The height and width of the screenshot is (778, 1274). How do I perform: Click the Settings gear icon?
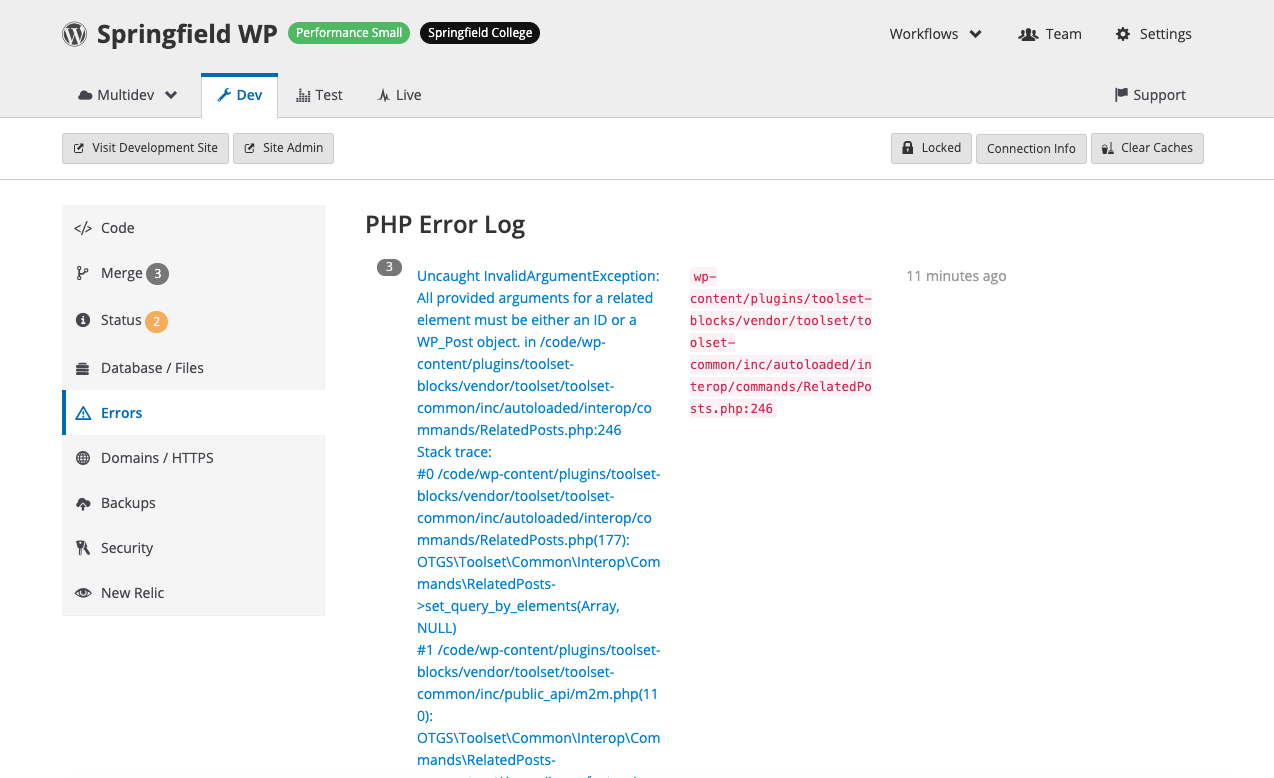pos(1123,34)
